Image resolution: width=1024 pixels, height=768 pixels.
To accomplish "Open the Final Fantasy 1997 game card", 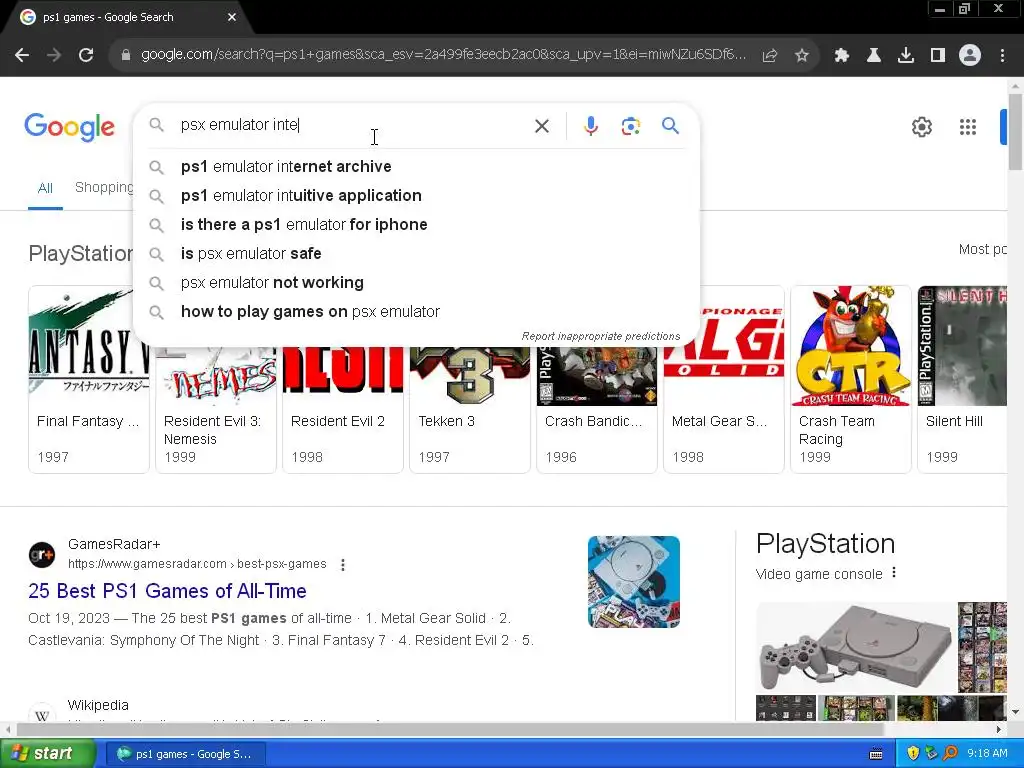I will pyautogui.click(x=89, y=379).
